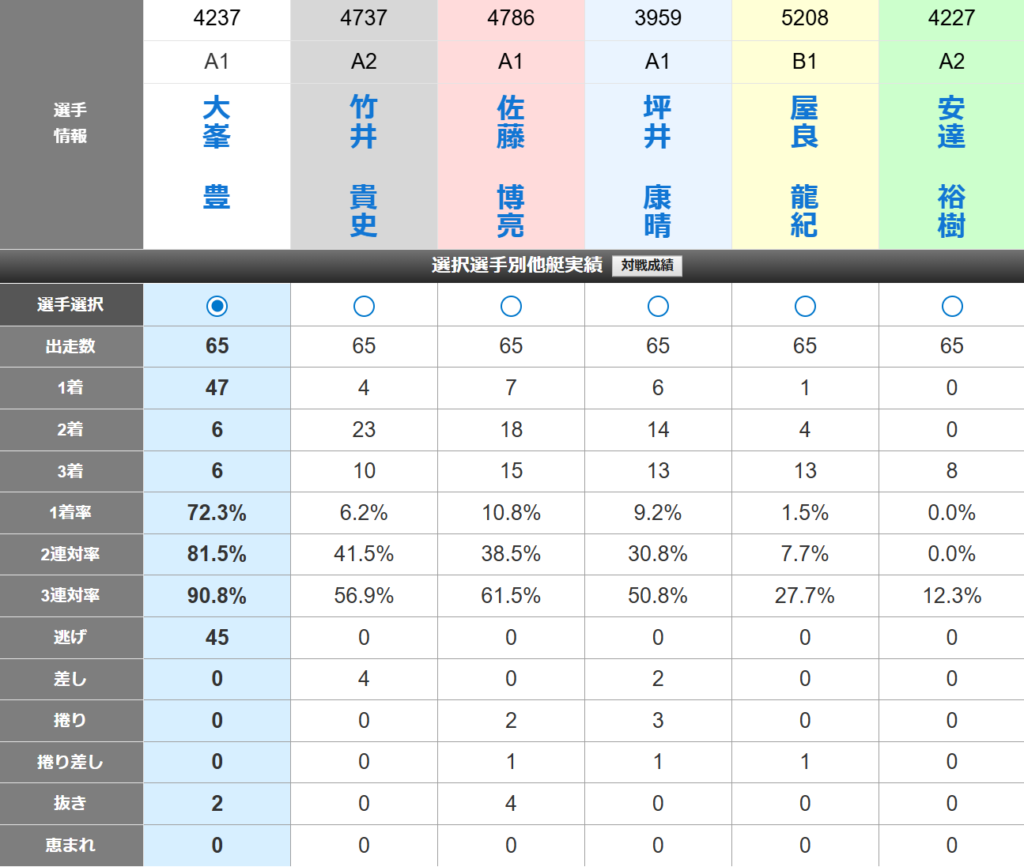
Task: Click the 3連対率 row label
Action: tap(71, 596)
